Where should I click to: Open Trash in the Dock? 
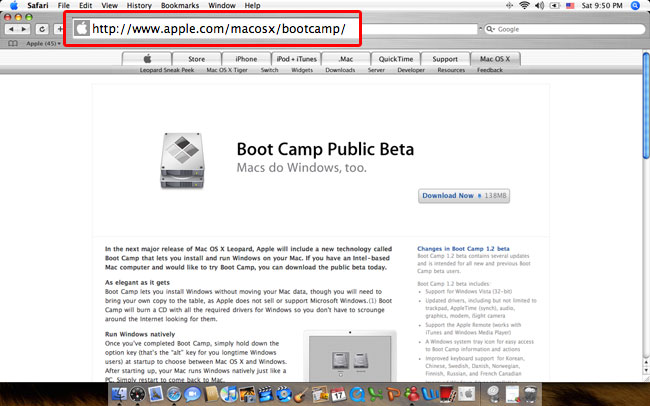[x=530, y=394]
